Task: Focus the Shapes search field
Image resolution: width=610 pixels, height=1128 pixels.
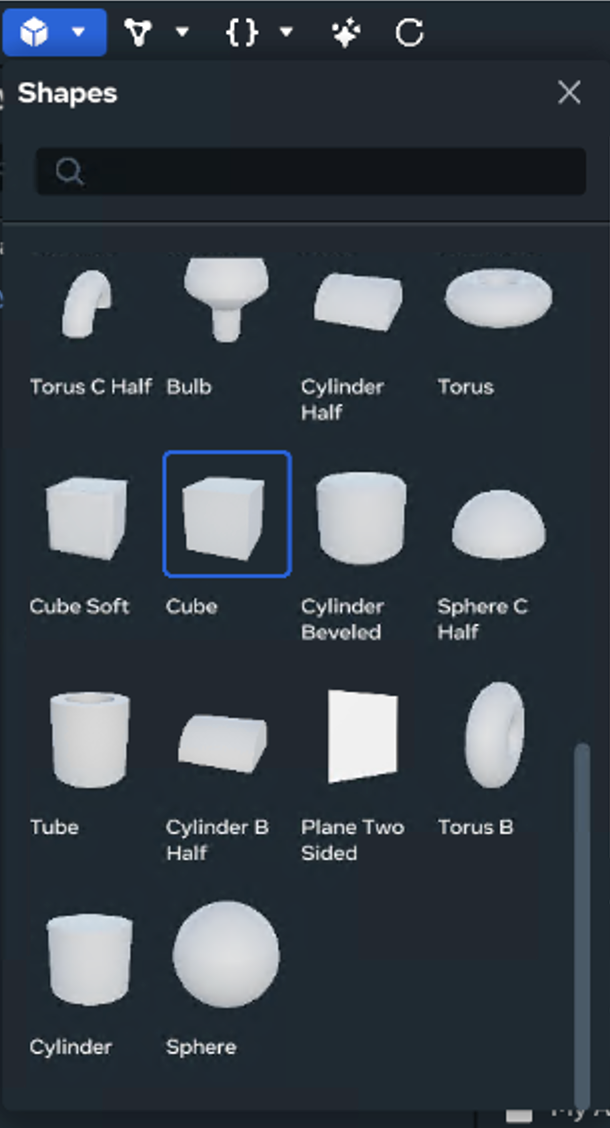Action: tap(311, 171)
